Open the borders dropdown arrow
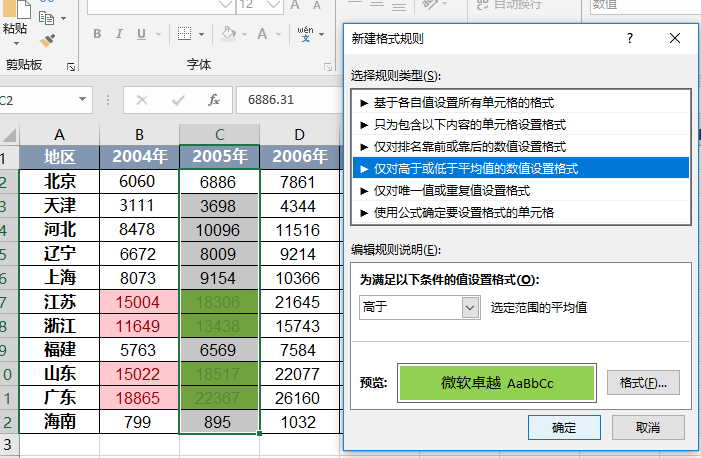This screenshot has height=458, width=701. click(x=201, y=34)
